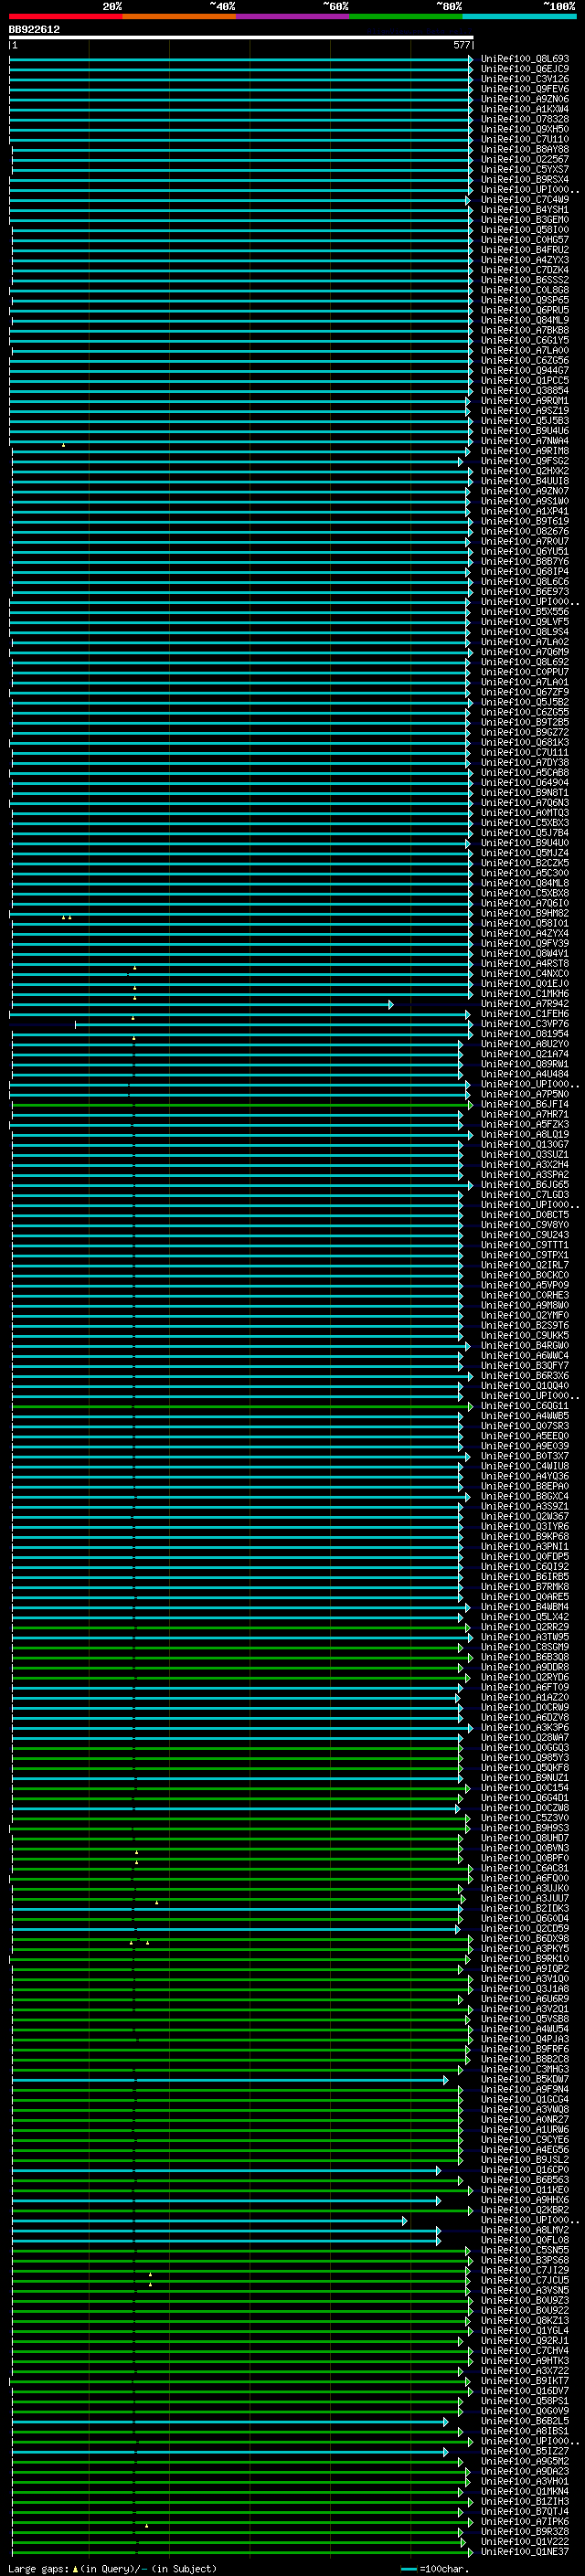Select the UniRef100_C1MKH6 label
The height and width of the screenshot is (2576, 585).
525,994
